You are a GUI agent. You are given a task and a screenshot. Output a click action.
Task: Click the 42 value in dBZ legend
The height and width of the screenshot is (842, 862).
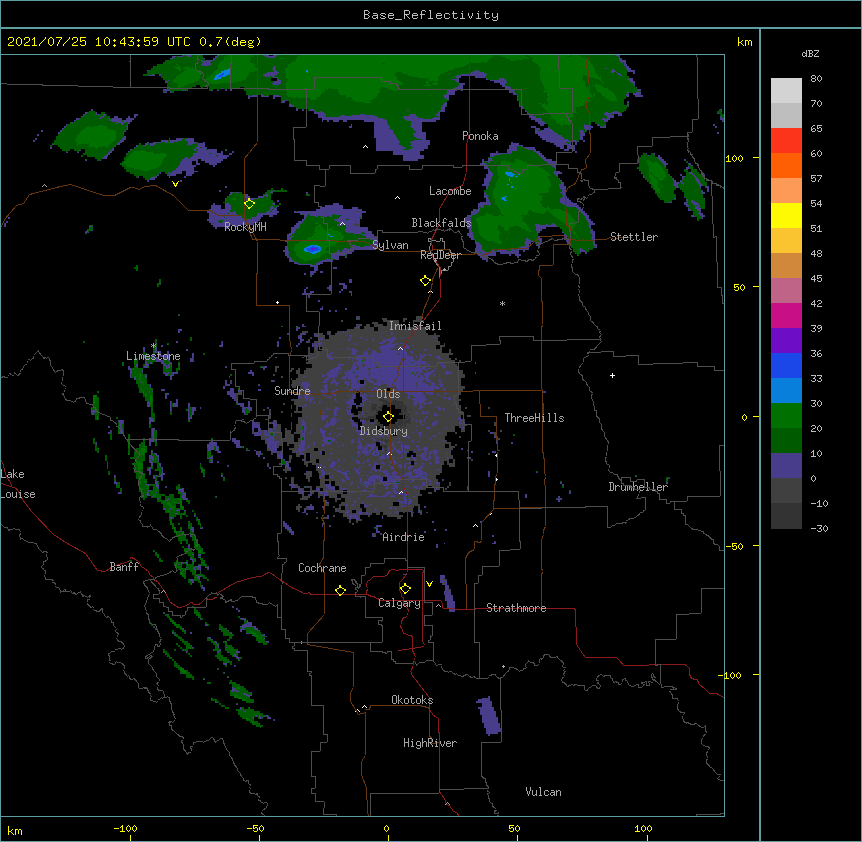[x=816, y=303]
